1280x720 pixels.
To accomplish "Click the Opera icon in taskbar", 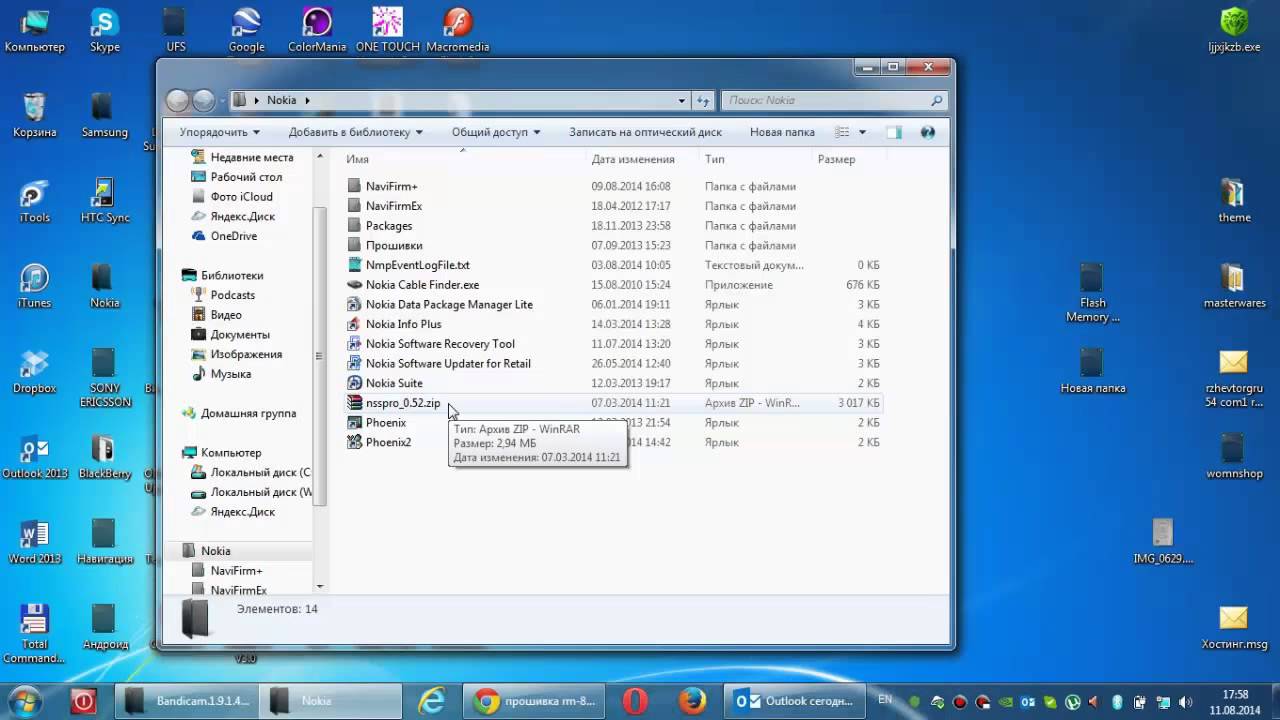I will pyautogui.click(x=635, y=701).
